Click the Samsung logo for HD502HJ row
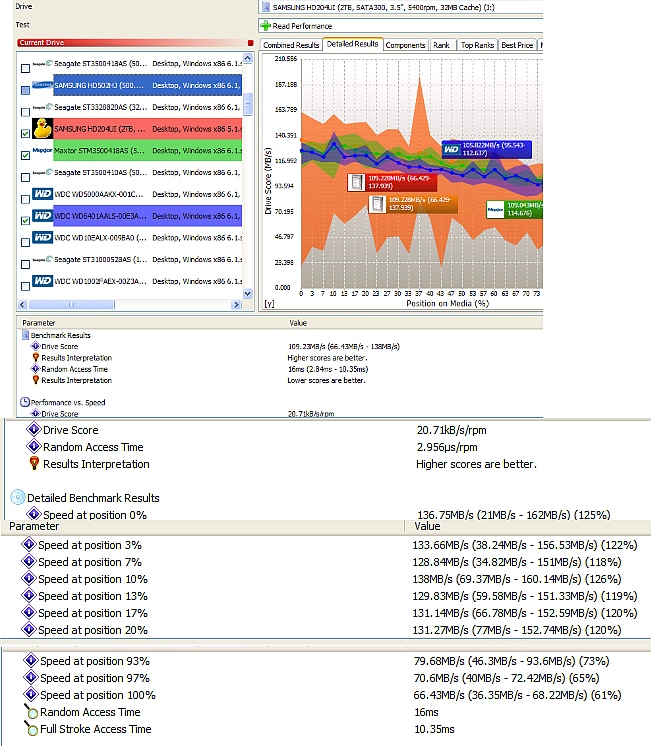 (42, 85)
